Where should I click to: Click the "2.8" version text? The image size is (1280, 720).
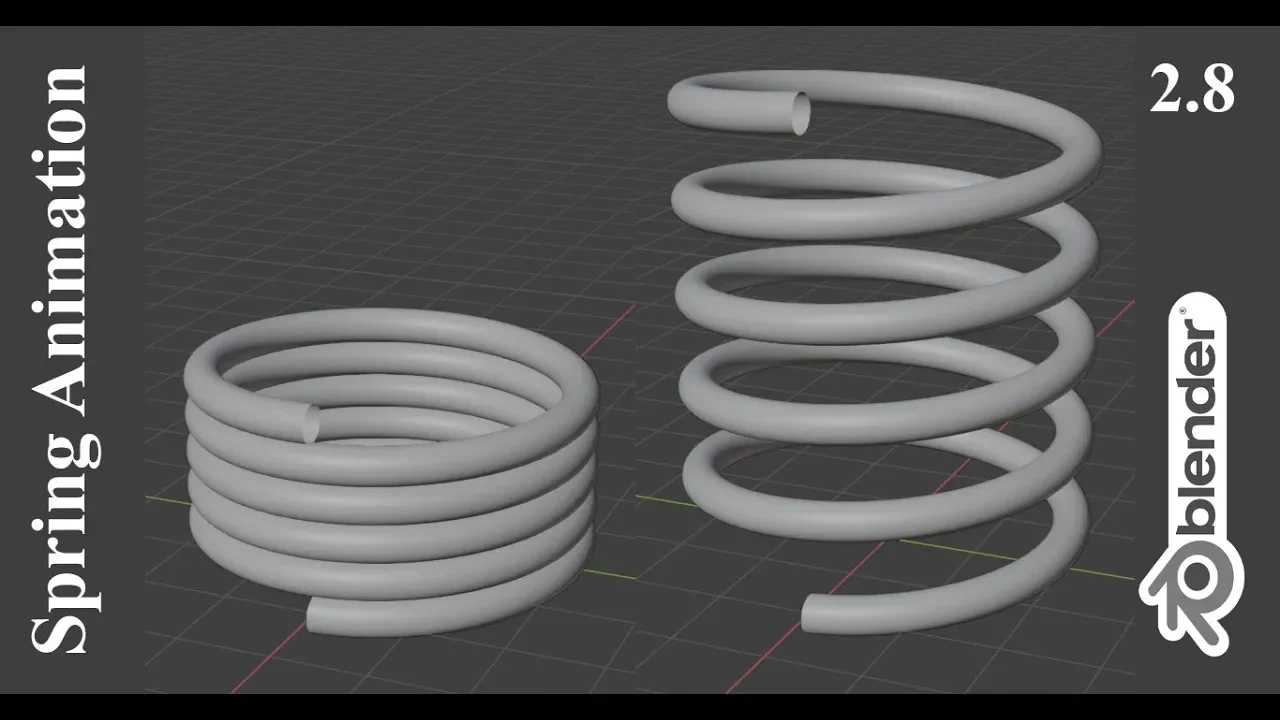(x=1192, y=90)
